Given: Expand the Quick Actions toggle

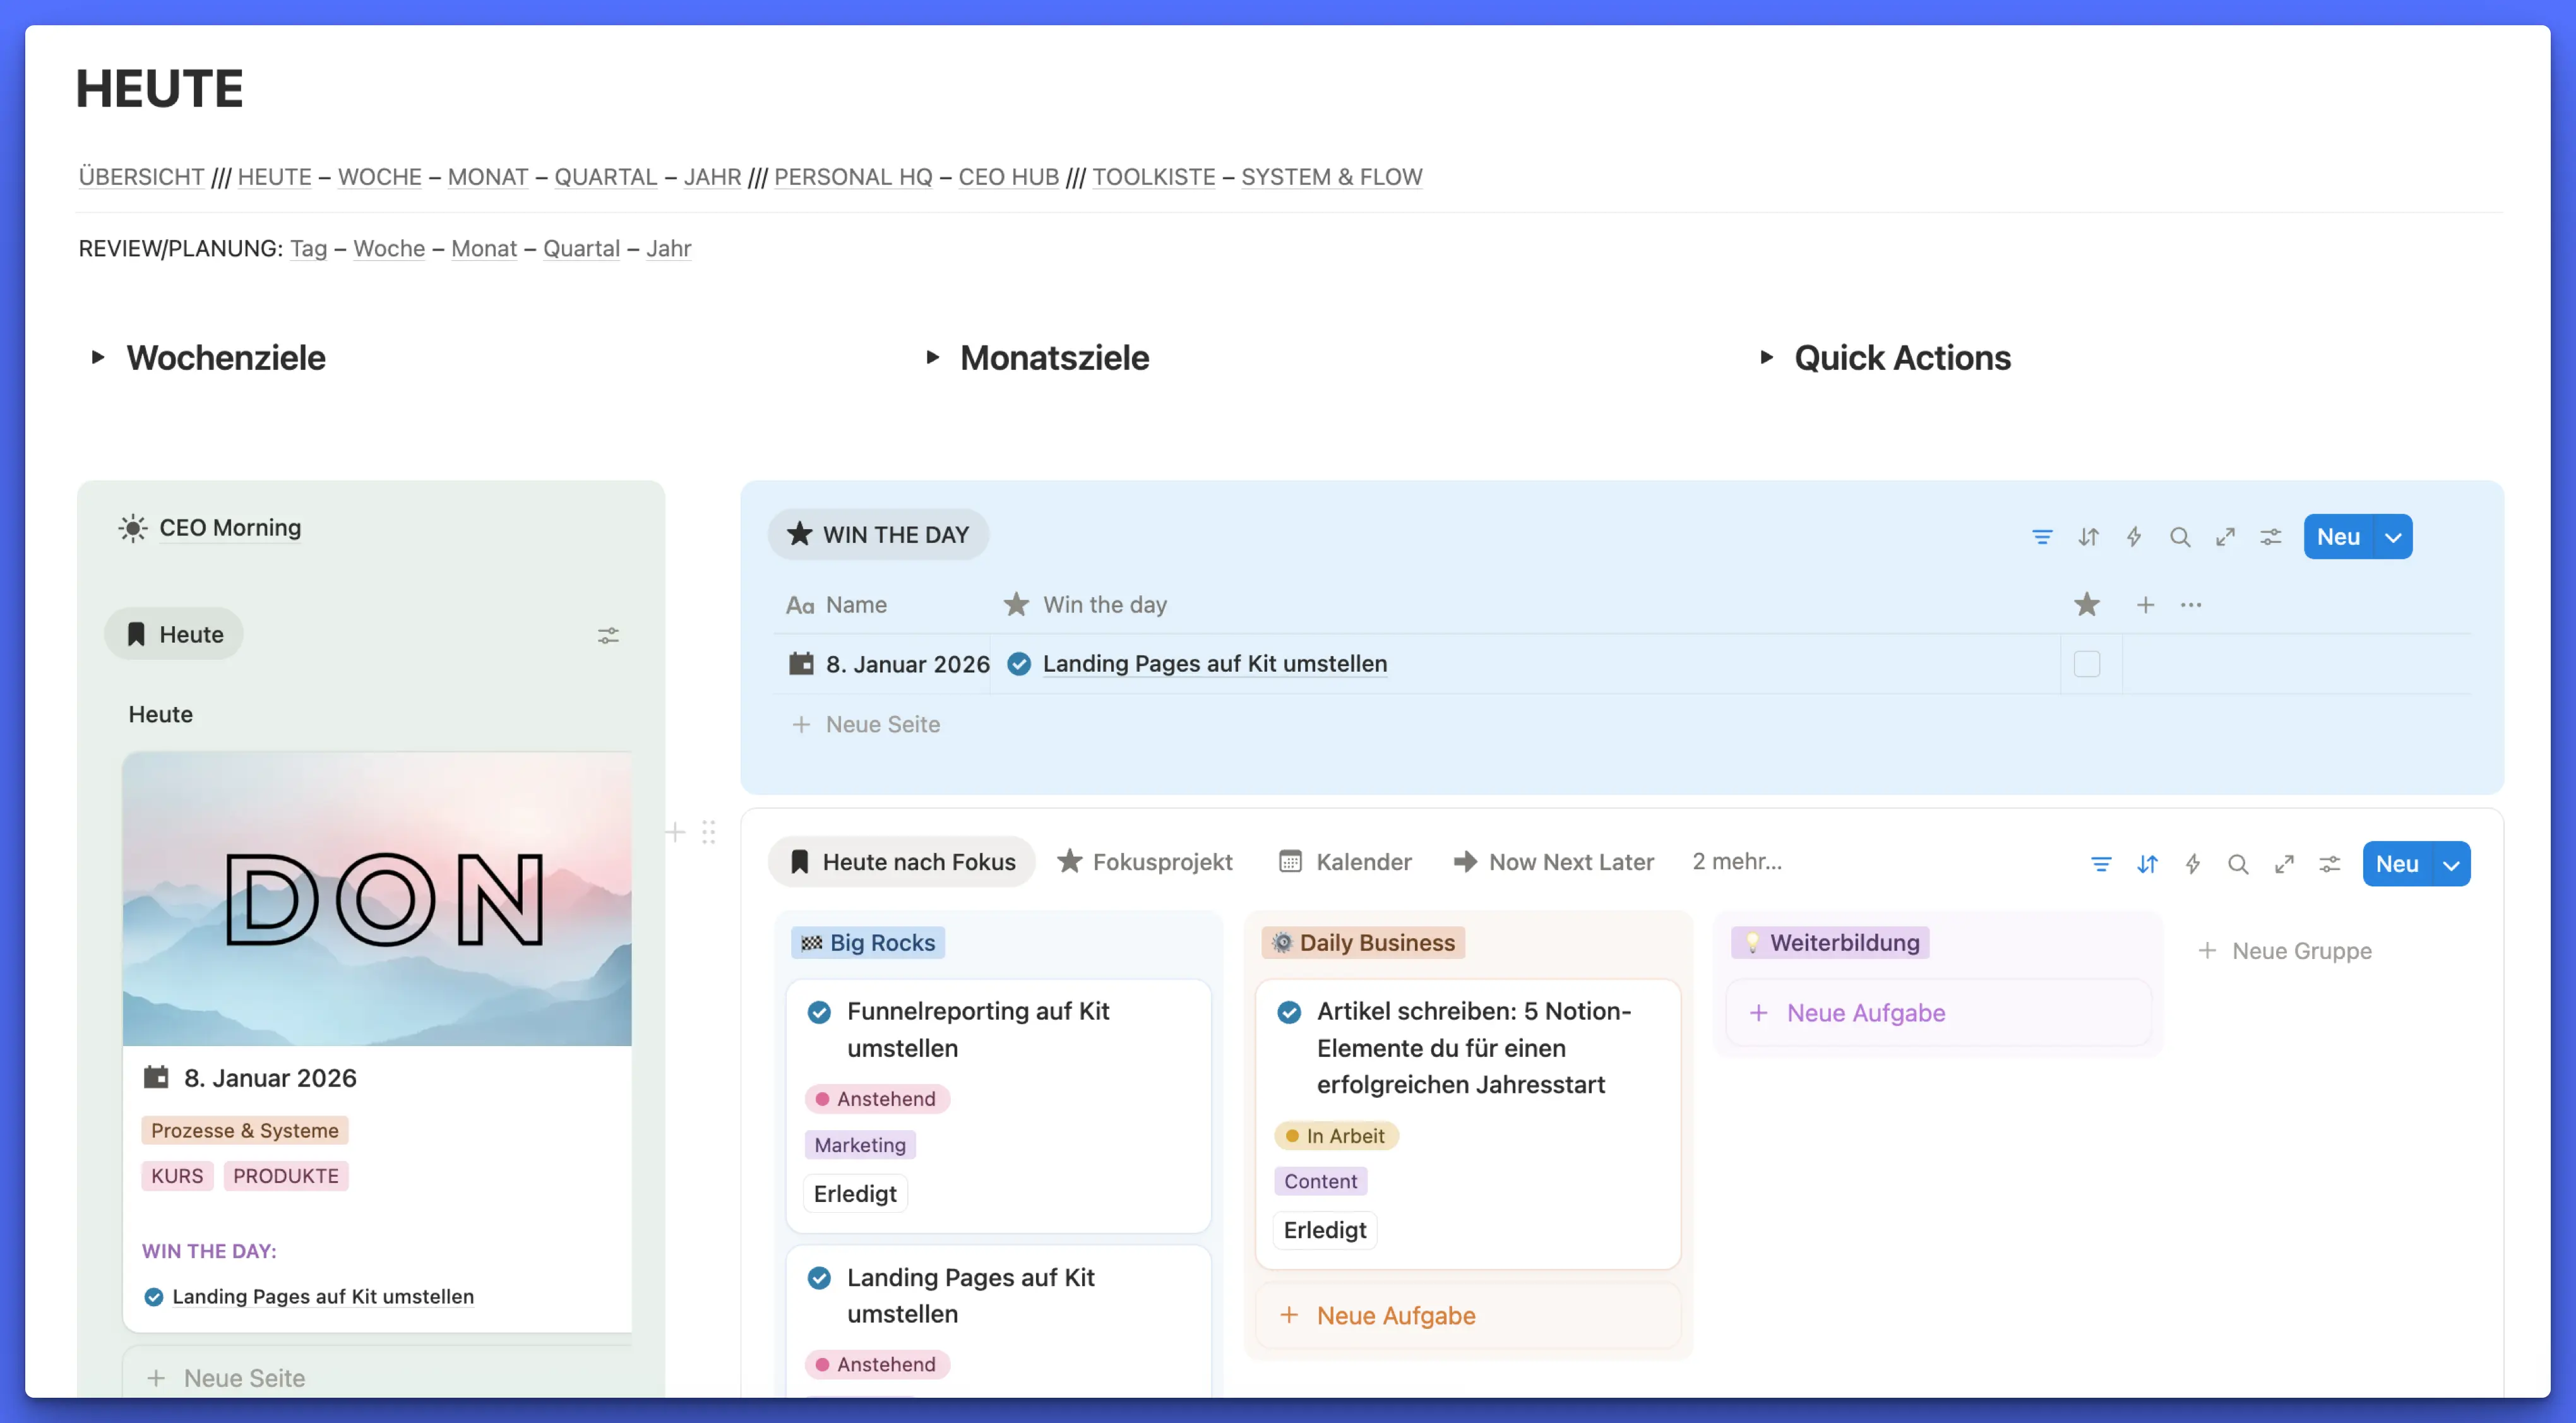Looking at the screenshot, I should 1766,357.
